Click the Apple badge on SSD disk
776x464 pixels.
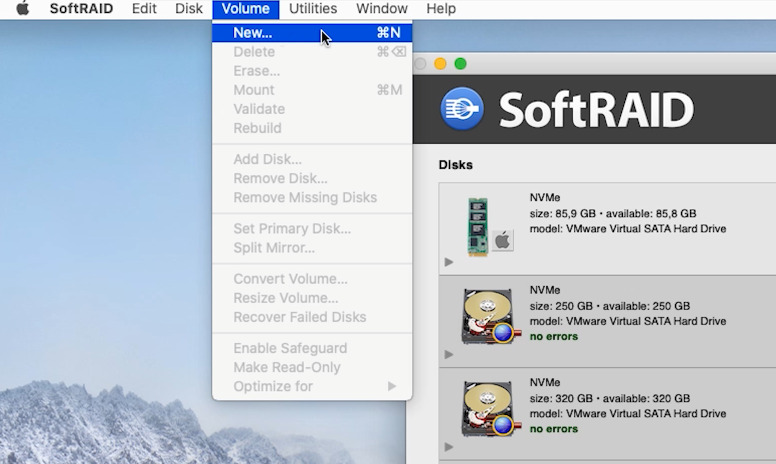click(502, 241)
